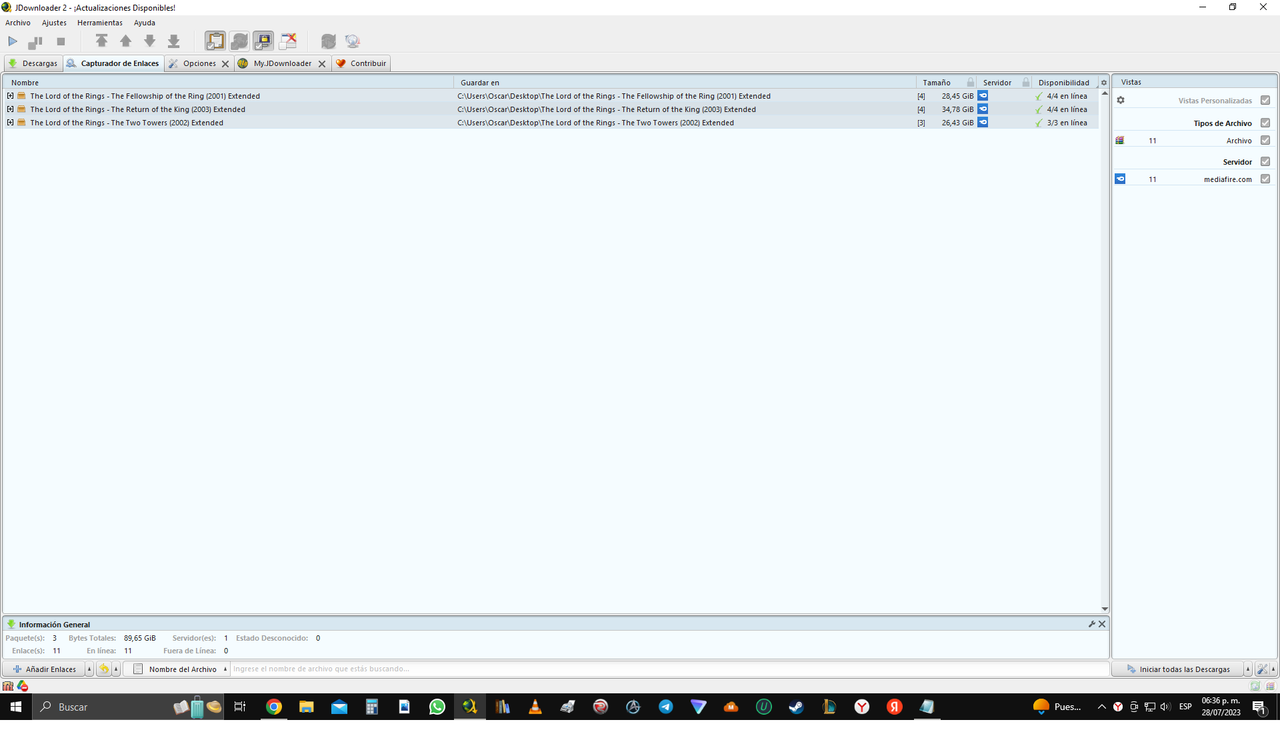Click the lock icon in Servidor header

(1026, 82)
